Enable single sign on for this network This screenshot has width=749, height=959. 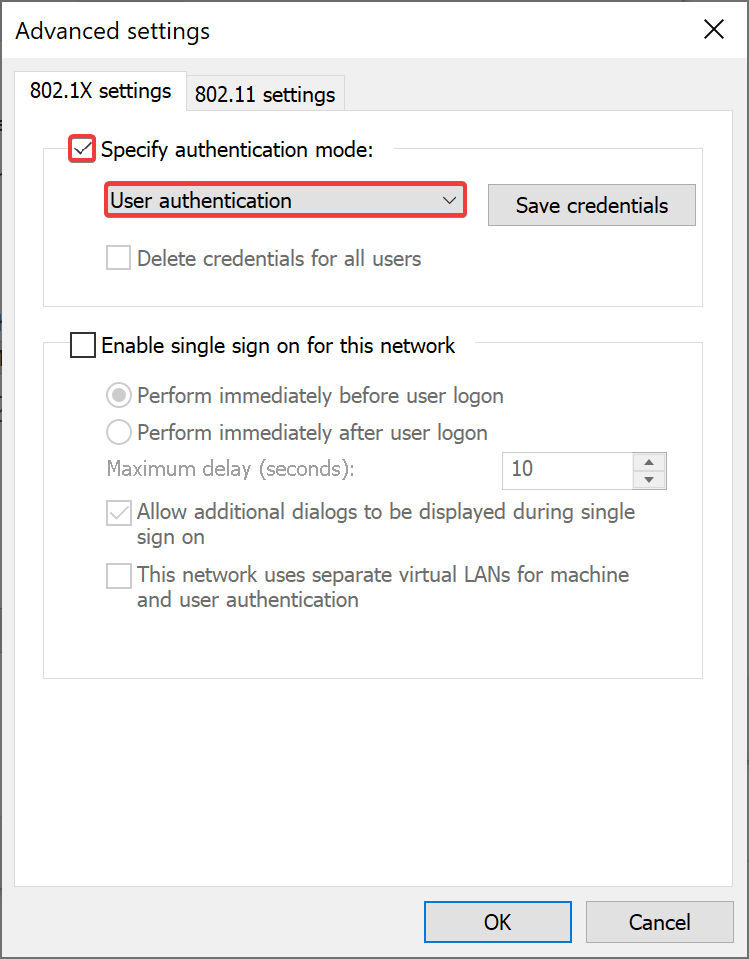(x=83, y=345)
